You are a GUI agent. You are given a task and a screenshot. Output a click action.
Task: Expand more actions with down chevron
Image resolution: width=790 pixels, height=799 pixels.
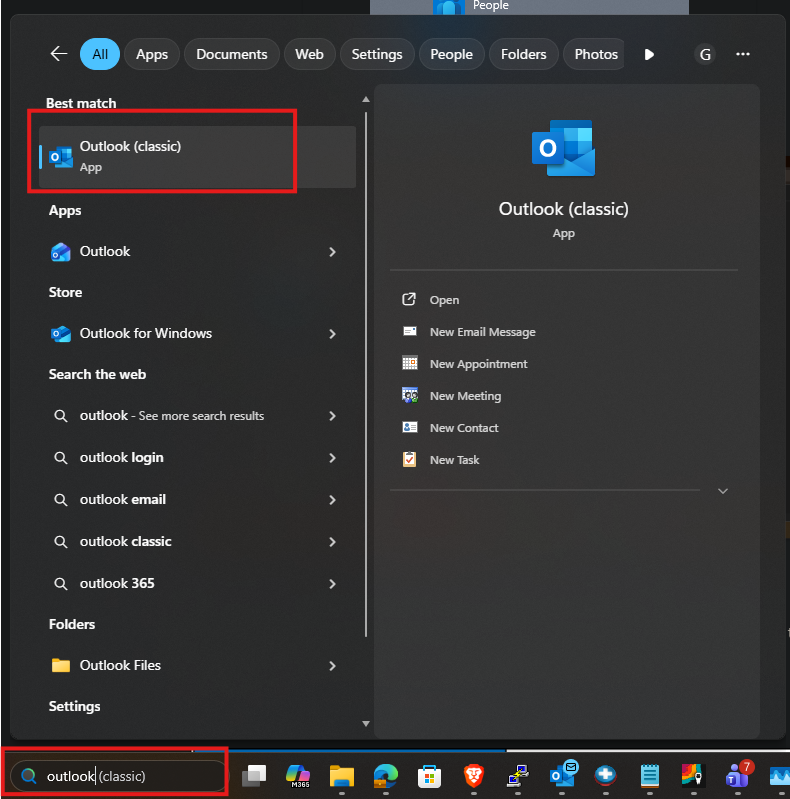point(723,491)
